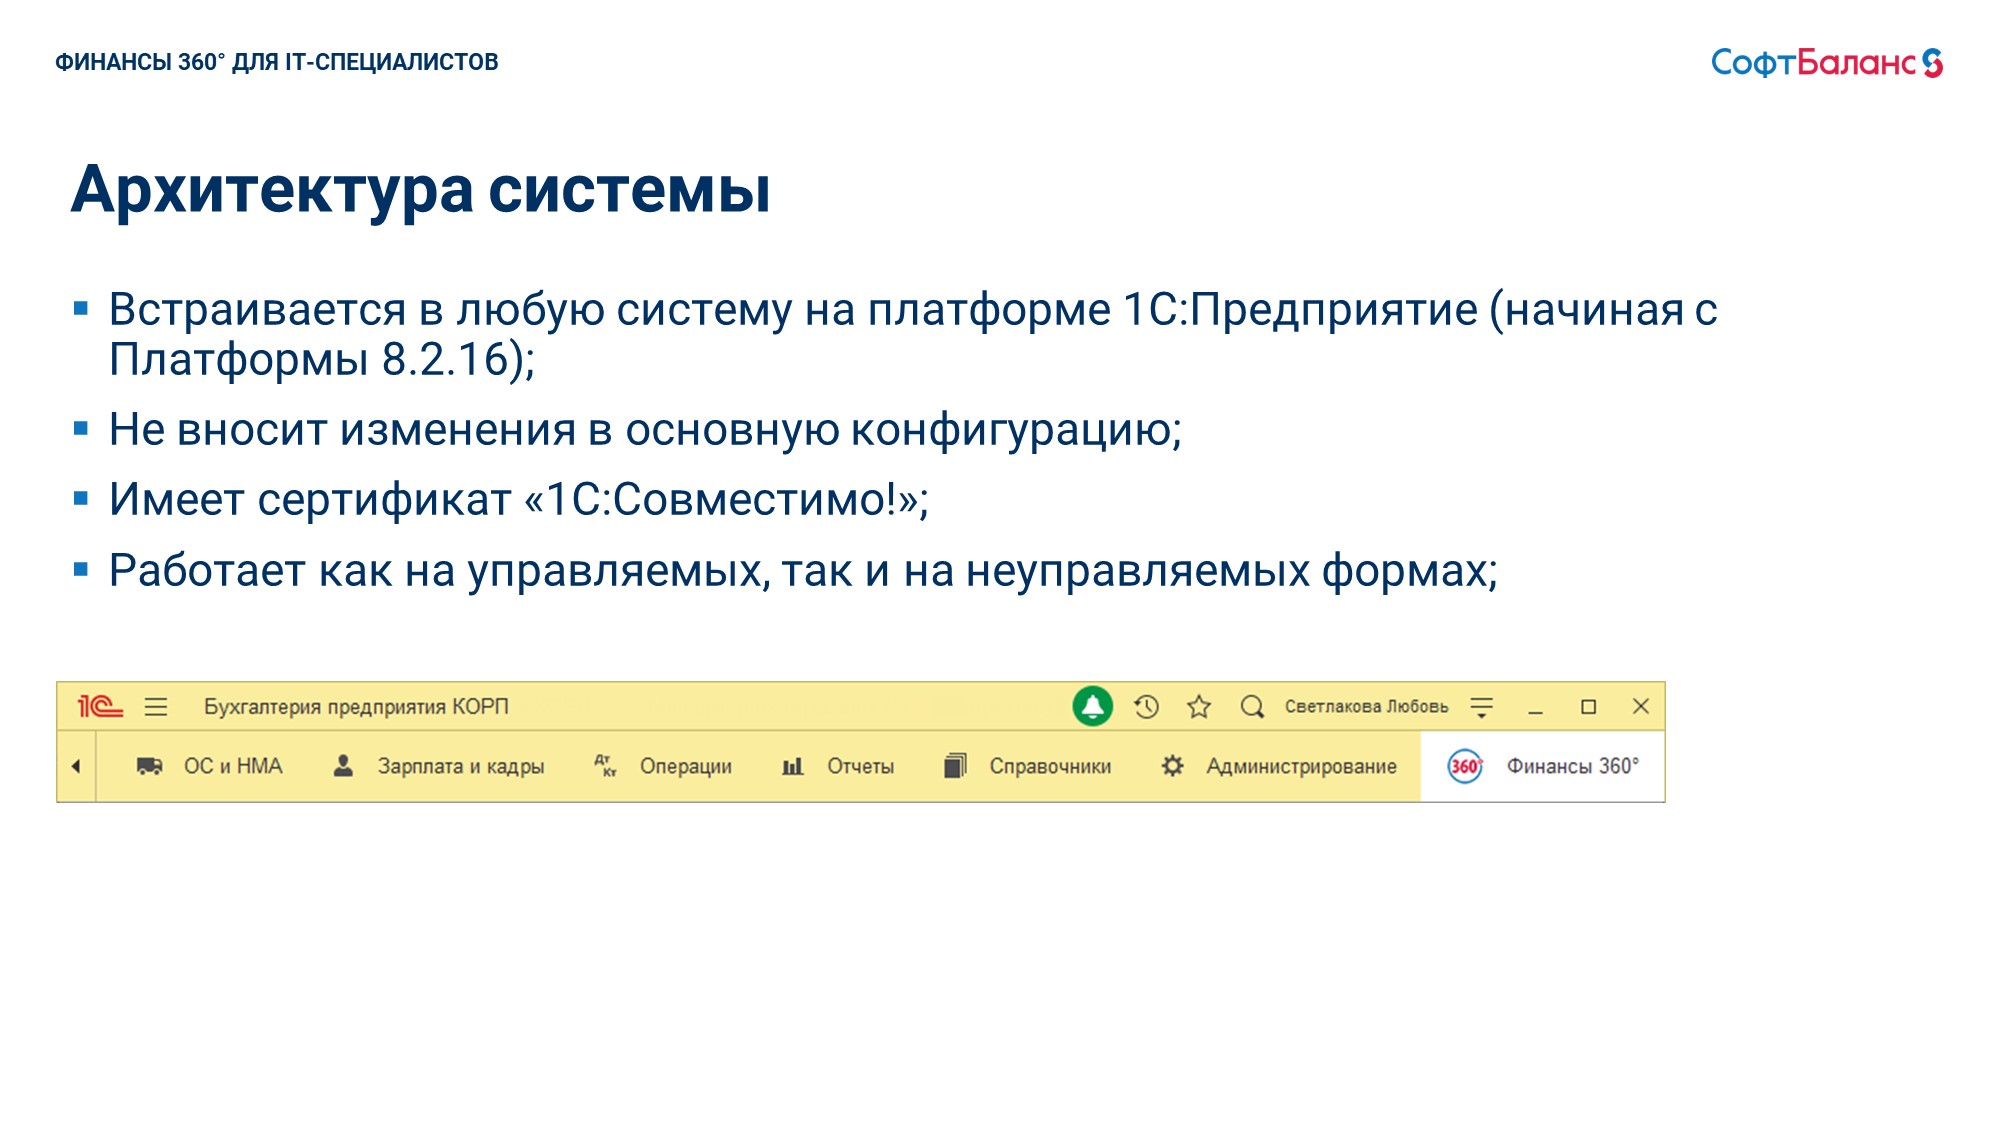The image size is (2000, 1125).
Task: Click the gear icon for Администрирование
Action: (x=1173, y=766)
